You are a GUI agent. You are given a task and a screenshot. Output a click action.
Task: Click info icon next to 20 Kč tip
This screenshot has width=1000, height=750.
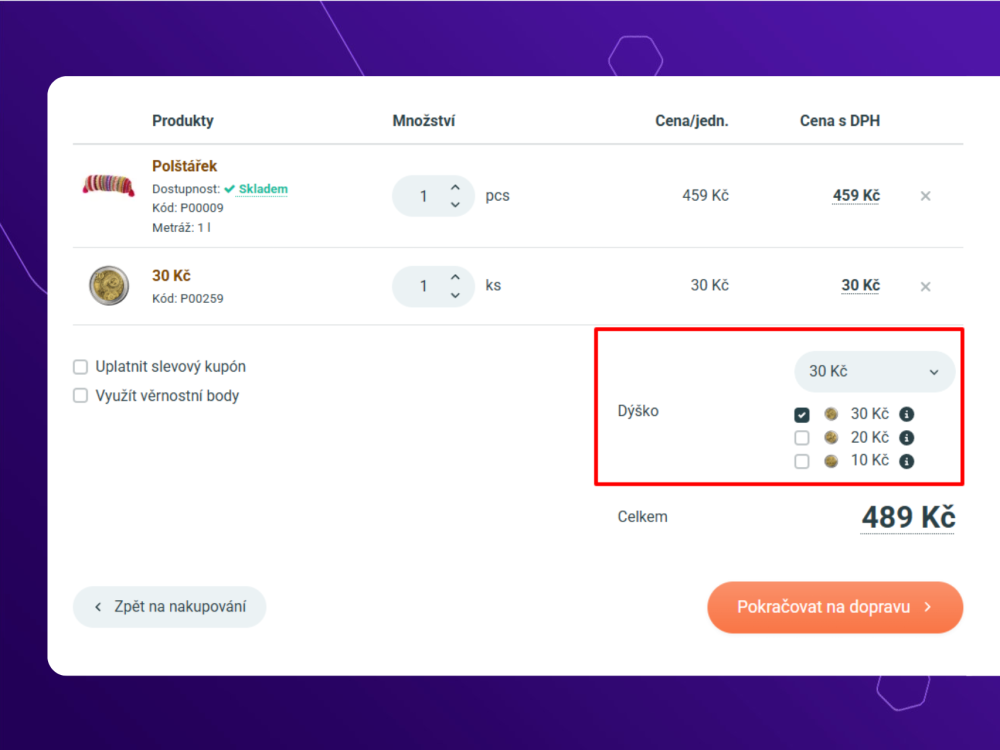coord(906,438)
